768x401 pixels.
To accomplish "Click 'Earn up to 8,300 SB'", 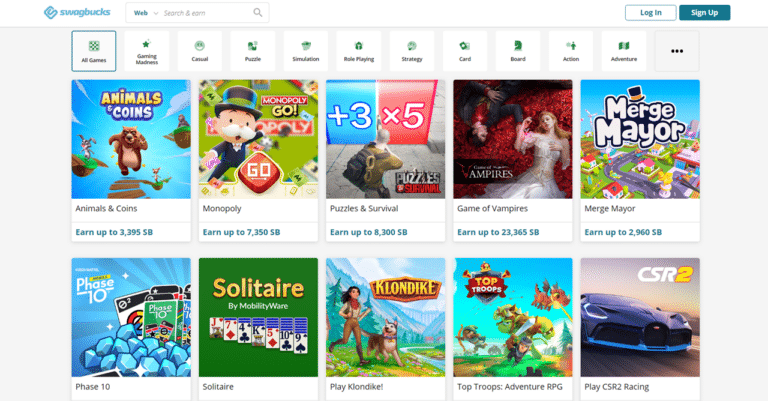I will (x=369, y=232).
